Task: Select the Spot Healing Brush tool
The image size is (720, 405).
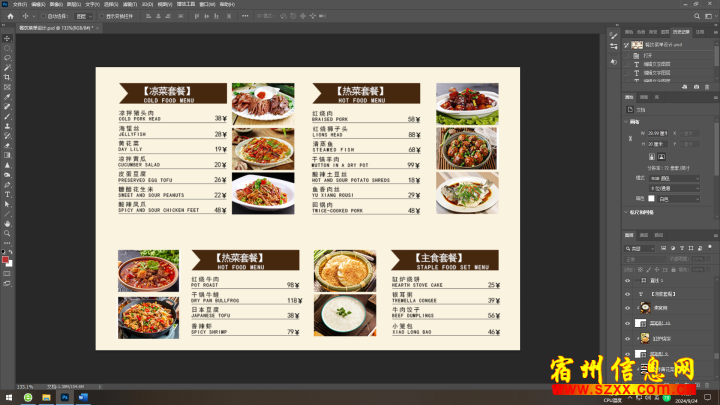Action: click(7, 107)
